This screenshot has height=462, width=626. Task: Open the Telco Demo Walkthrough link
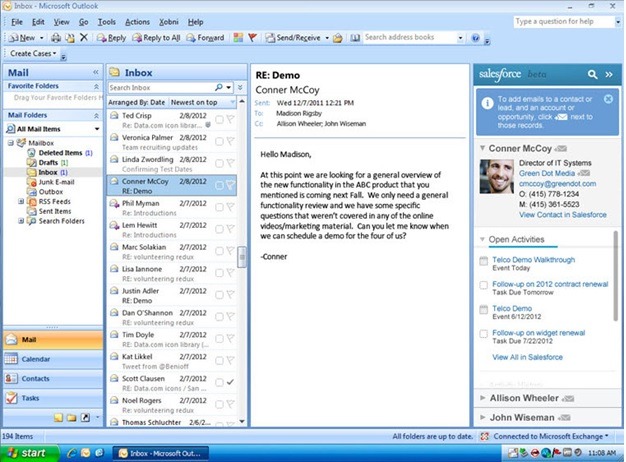tap(533, 260)
